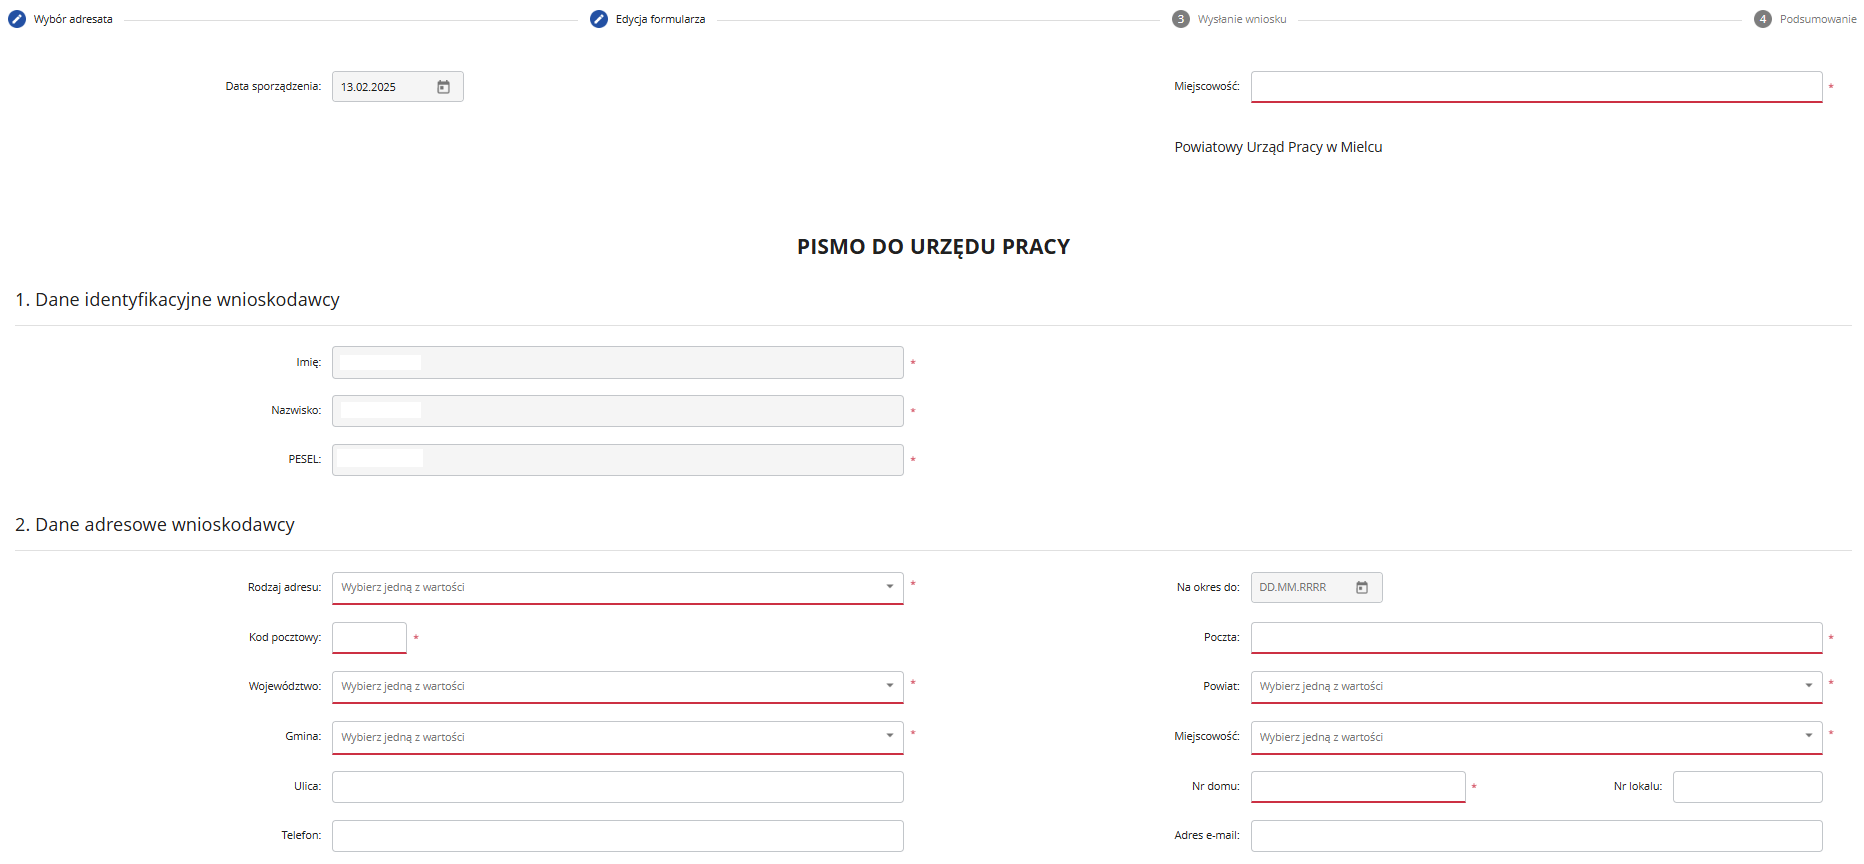1864x864 pixels.
Task: Open calendar icon in Na okres do field
Action: click(x=1362, y=587)
